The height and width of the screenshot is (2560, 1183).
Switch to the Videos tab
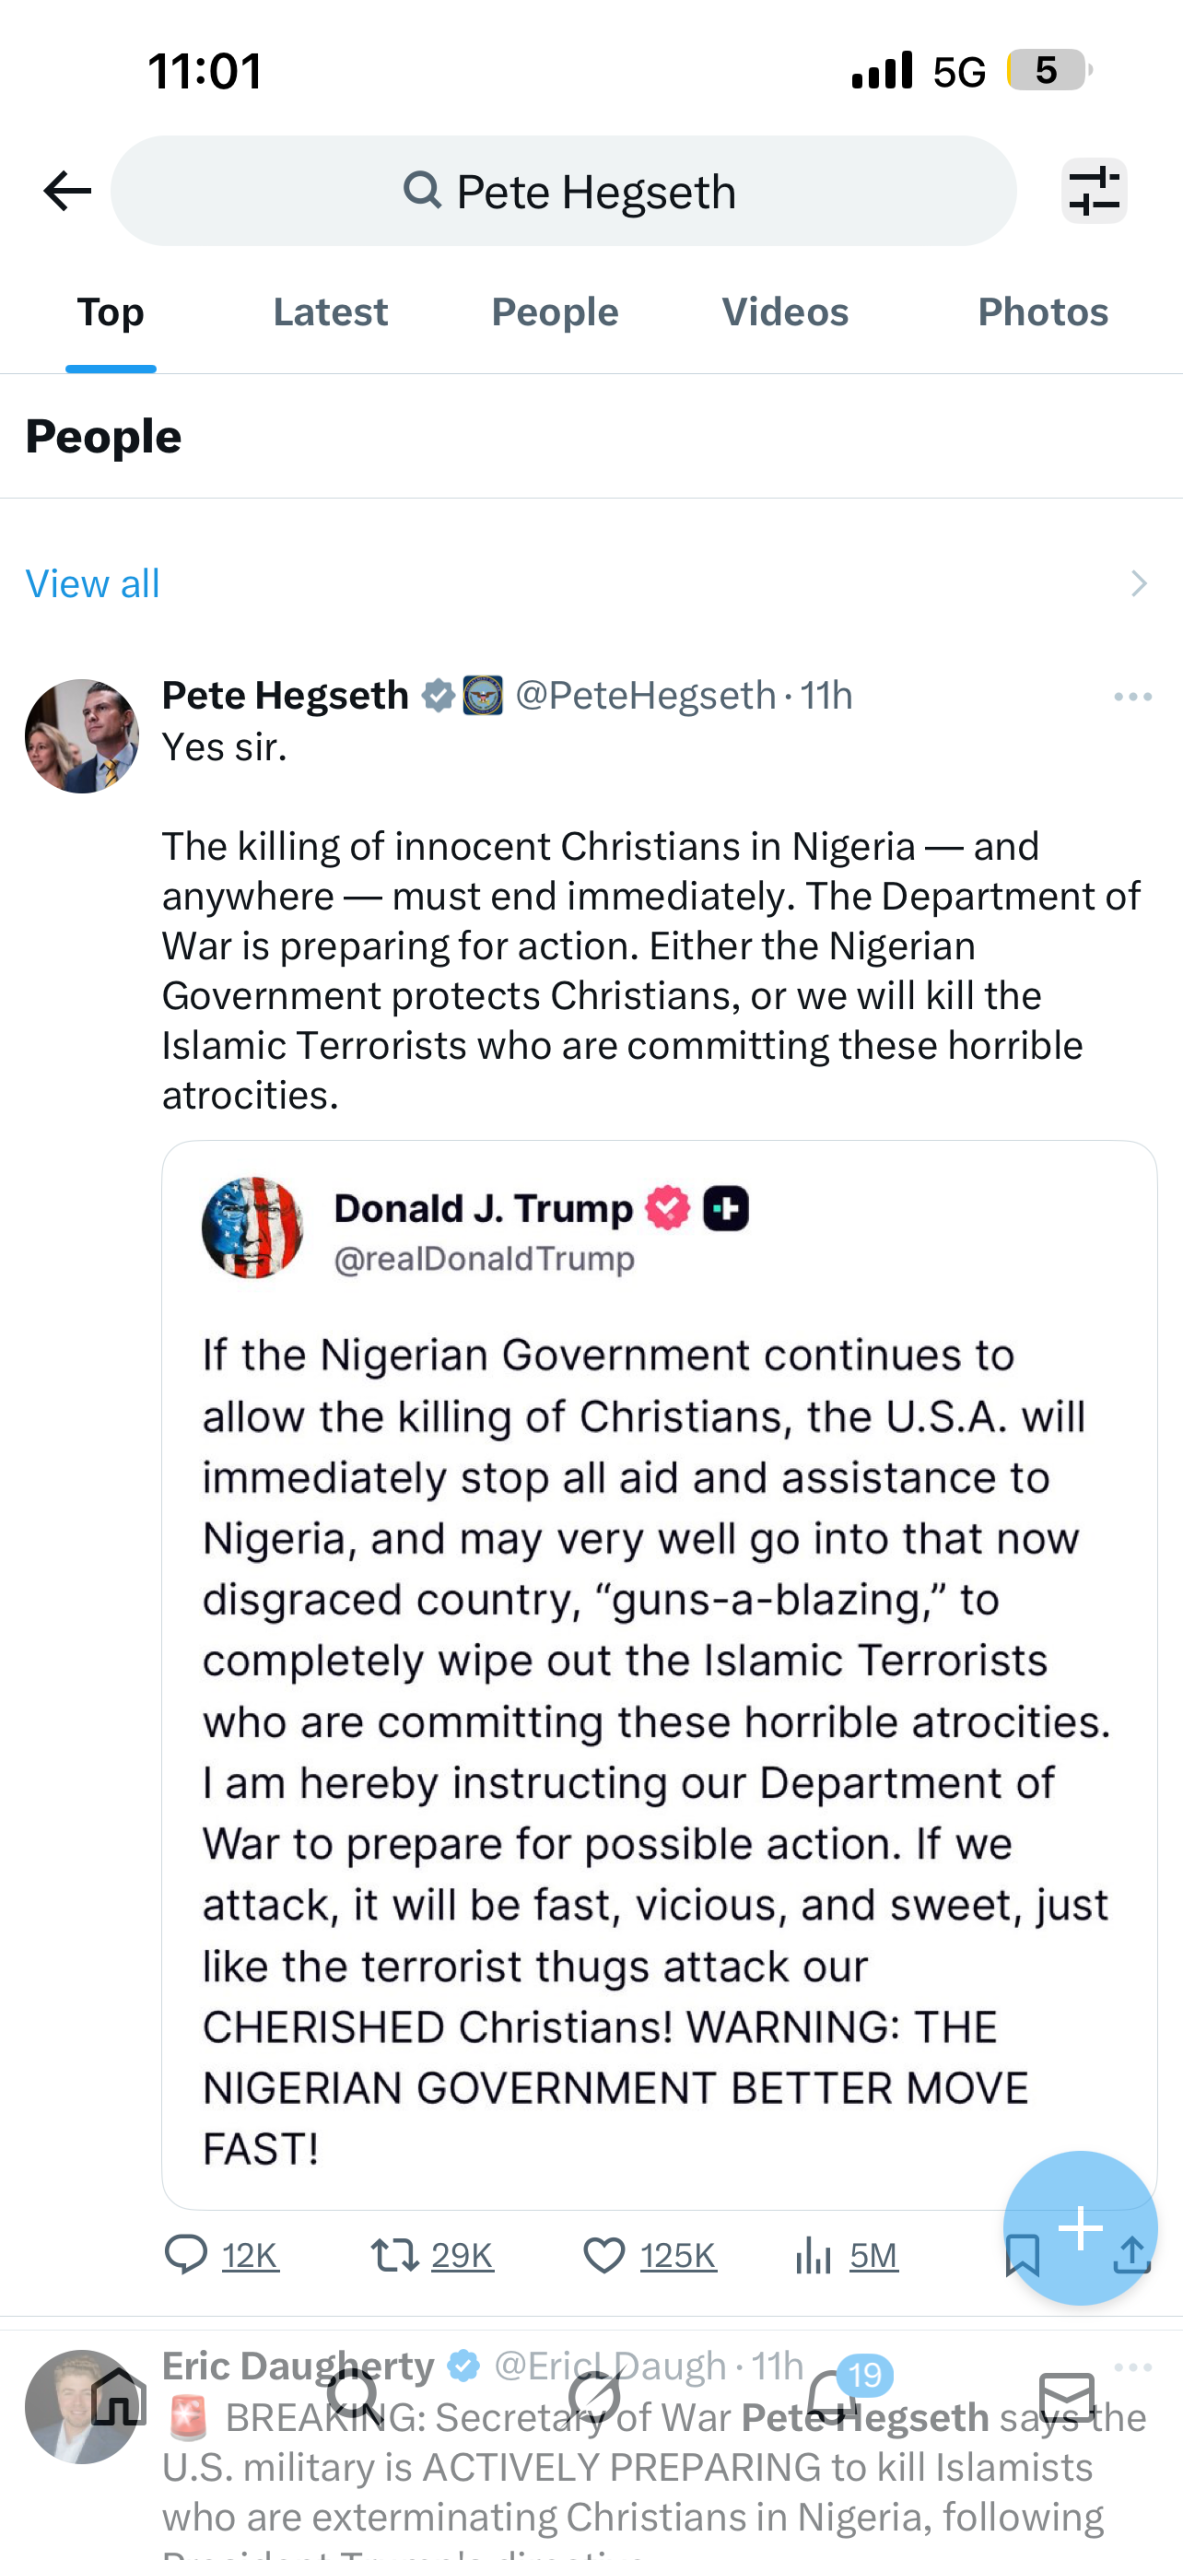785,312
